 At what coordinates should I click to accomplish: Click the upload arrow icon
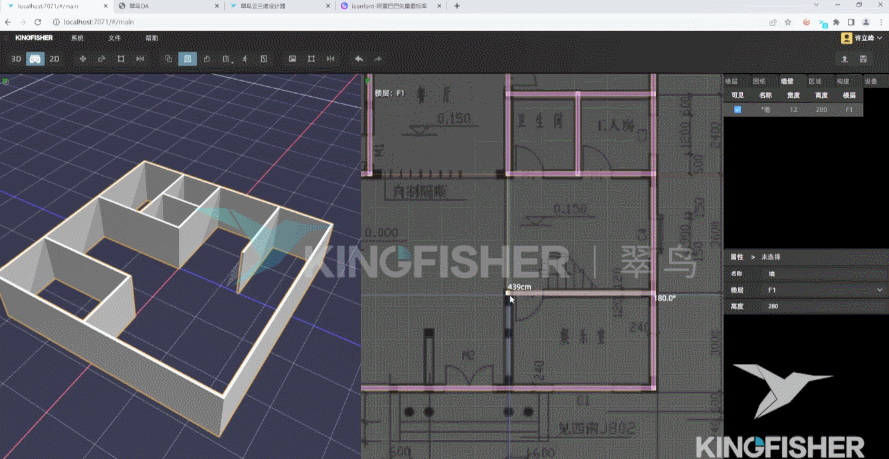(844, 59)
